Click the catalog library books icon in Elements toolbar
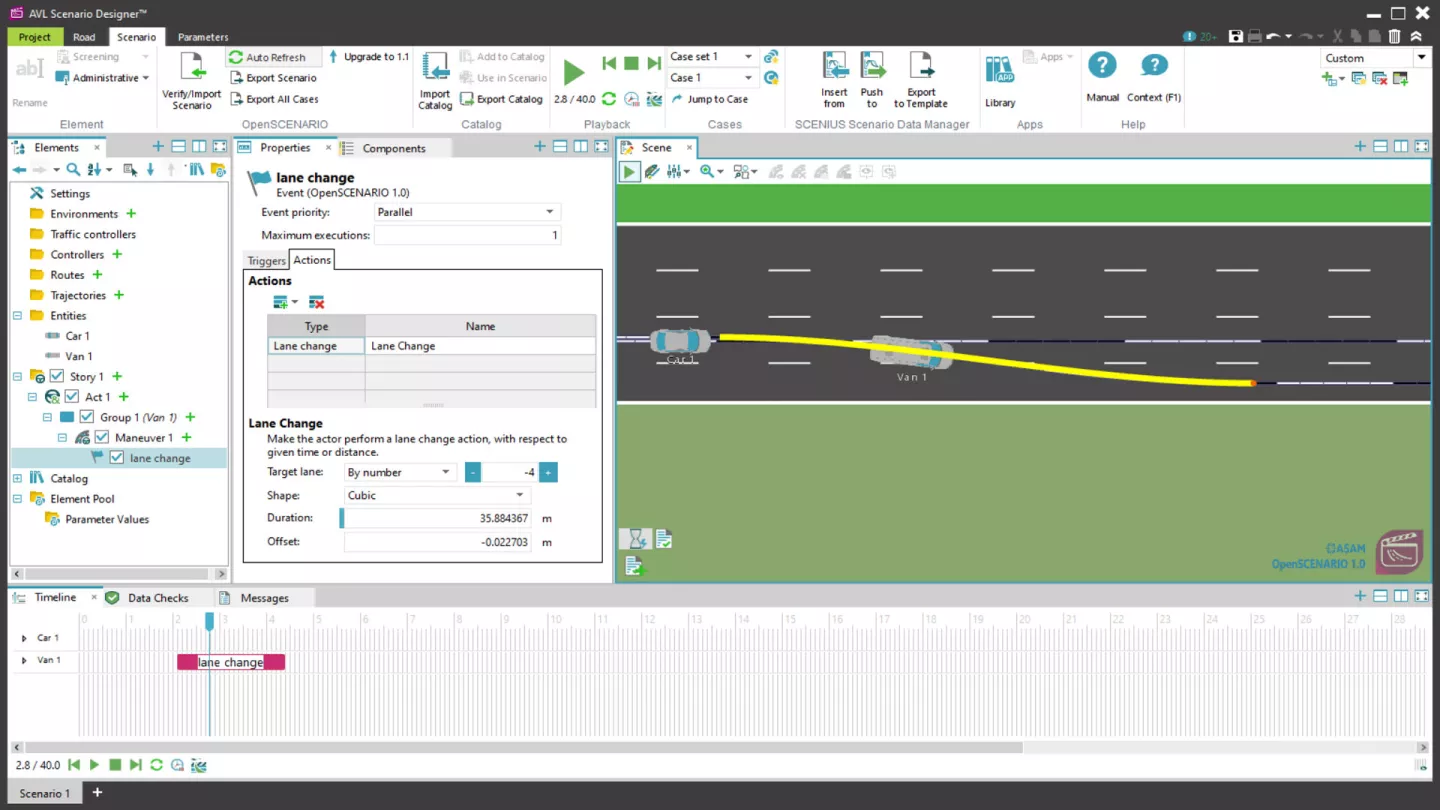 (x=196, y=170)
